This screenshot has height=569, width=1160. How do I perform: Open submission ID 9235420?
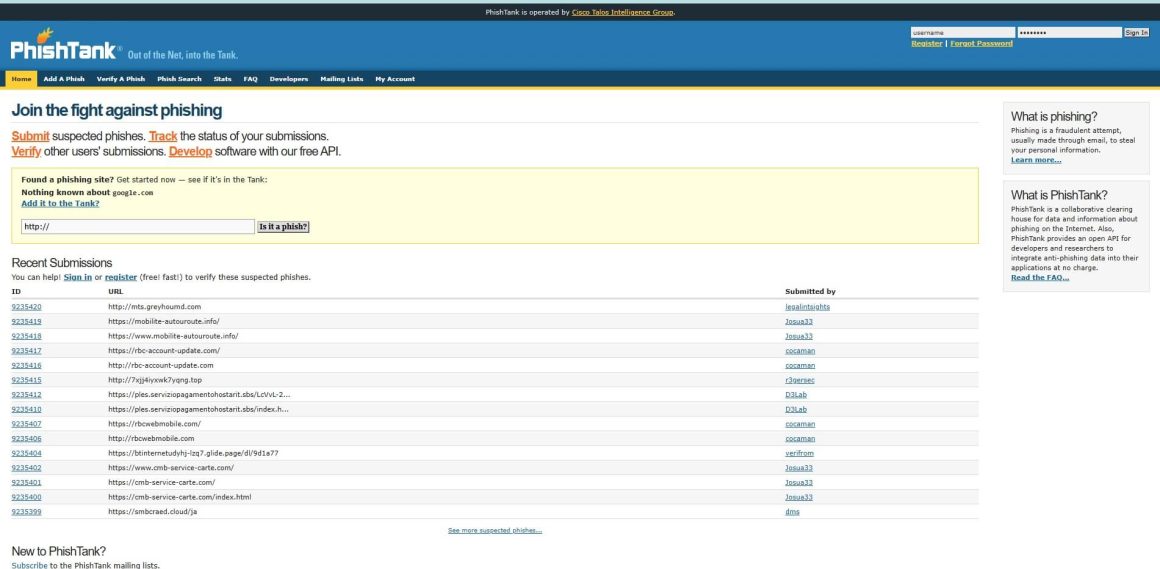pos(26,306)
